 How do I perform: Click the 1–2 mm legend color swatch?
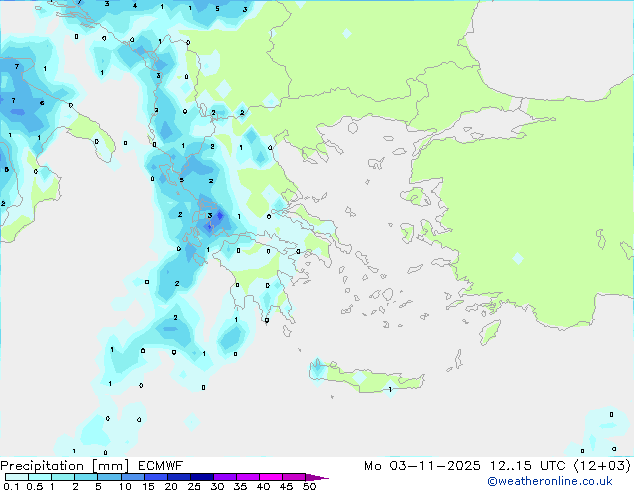tap(63, 477)
